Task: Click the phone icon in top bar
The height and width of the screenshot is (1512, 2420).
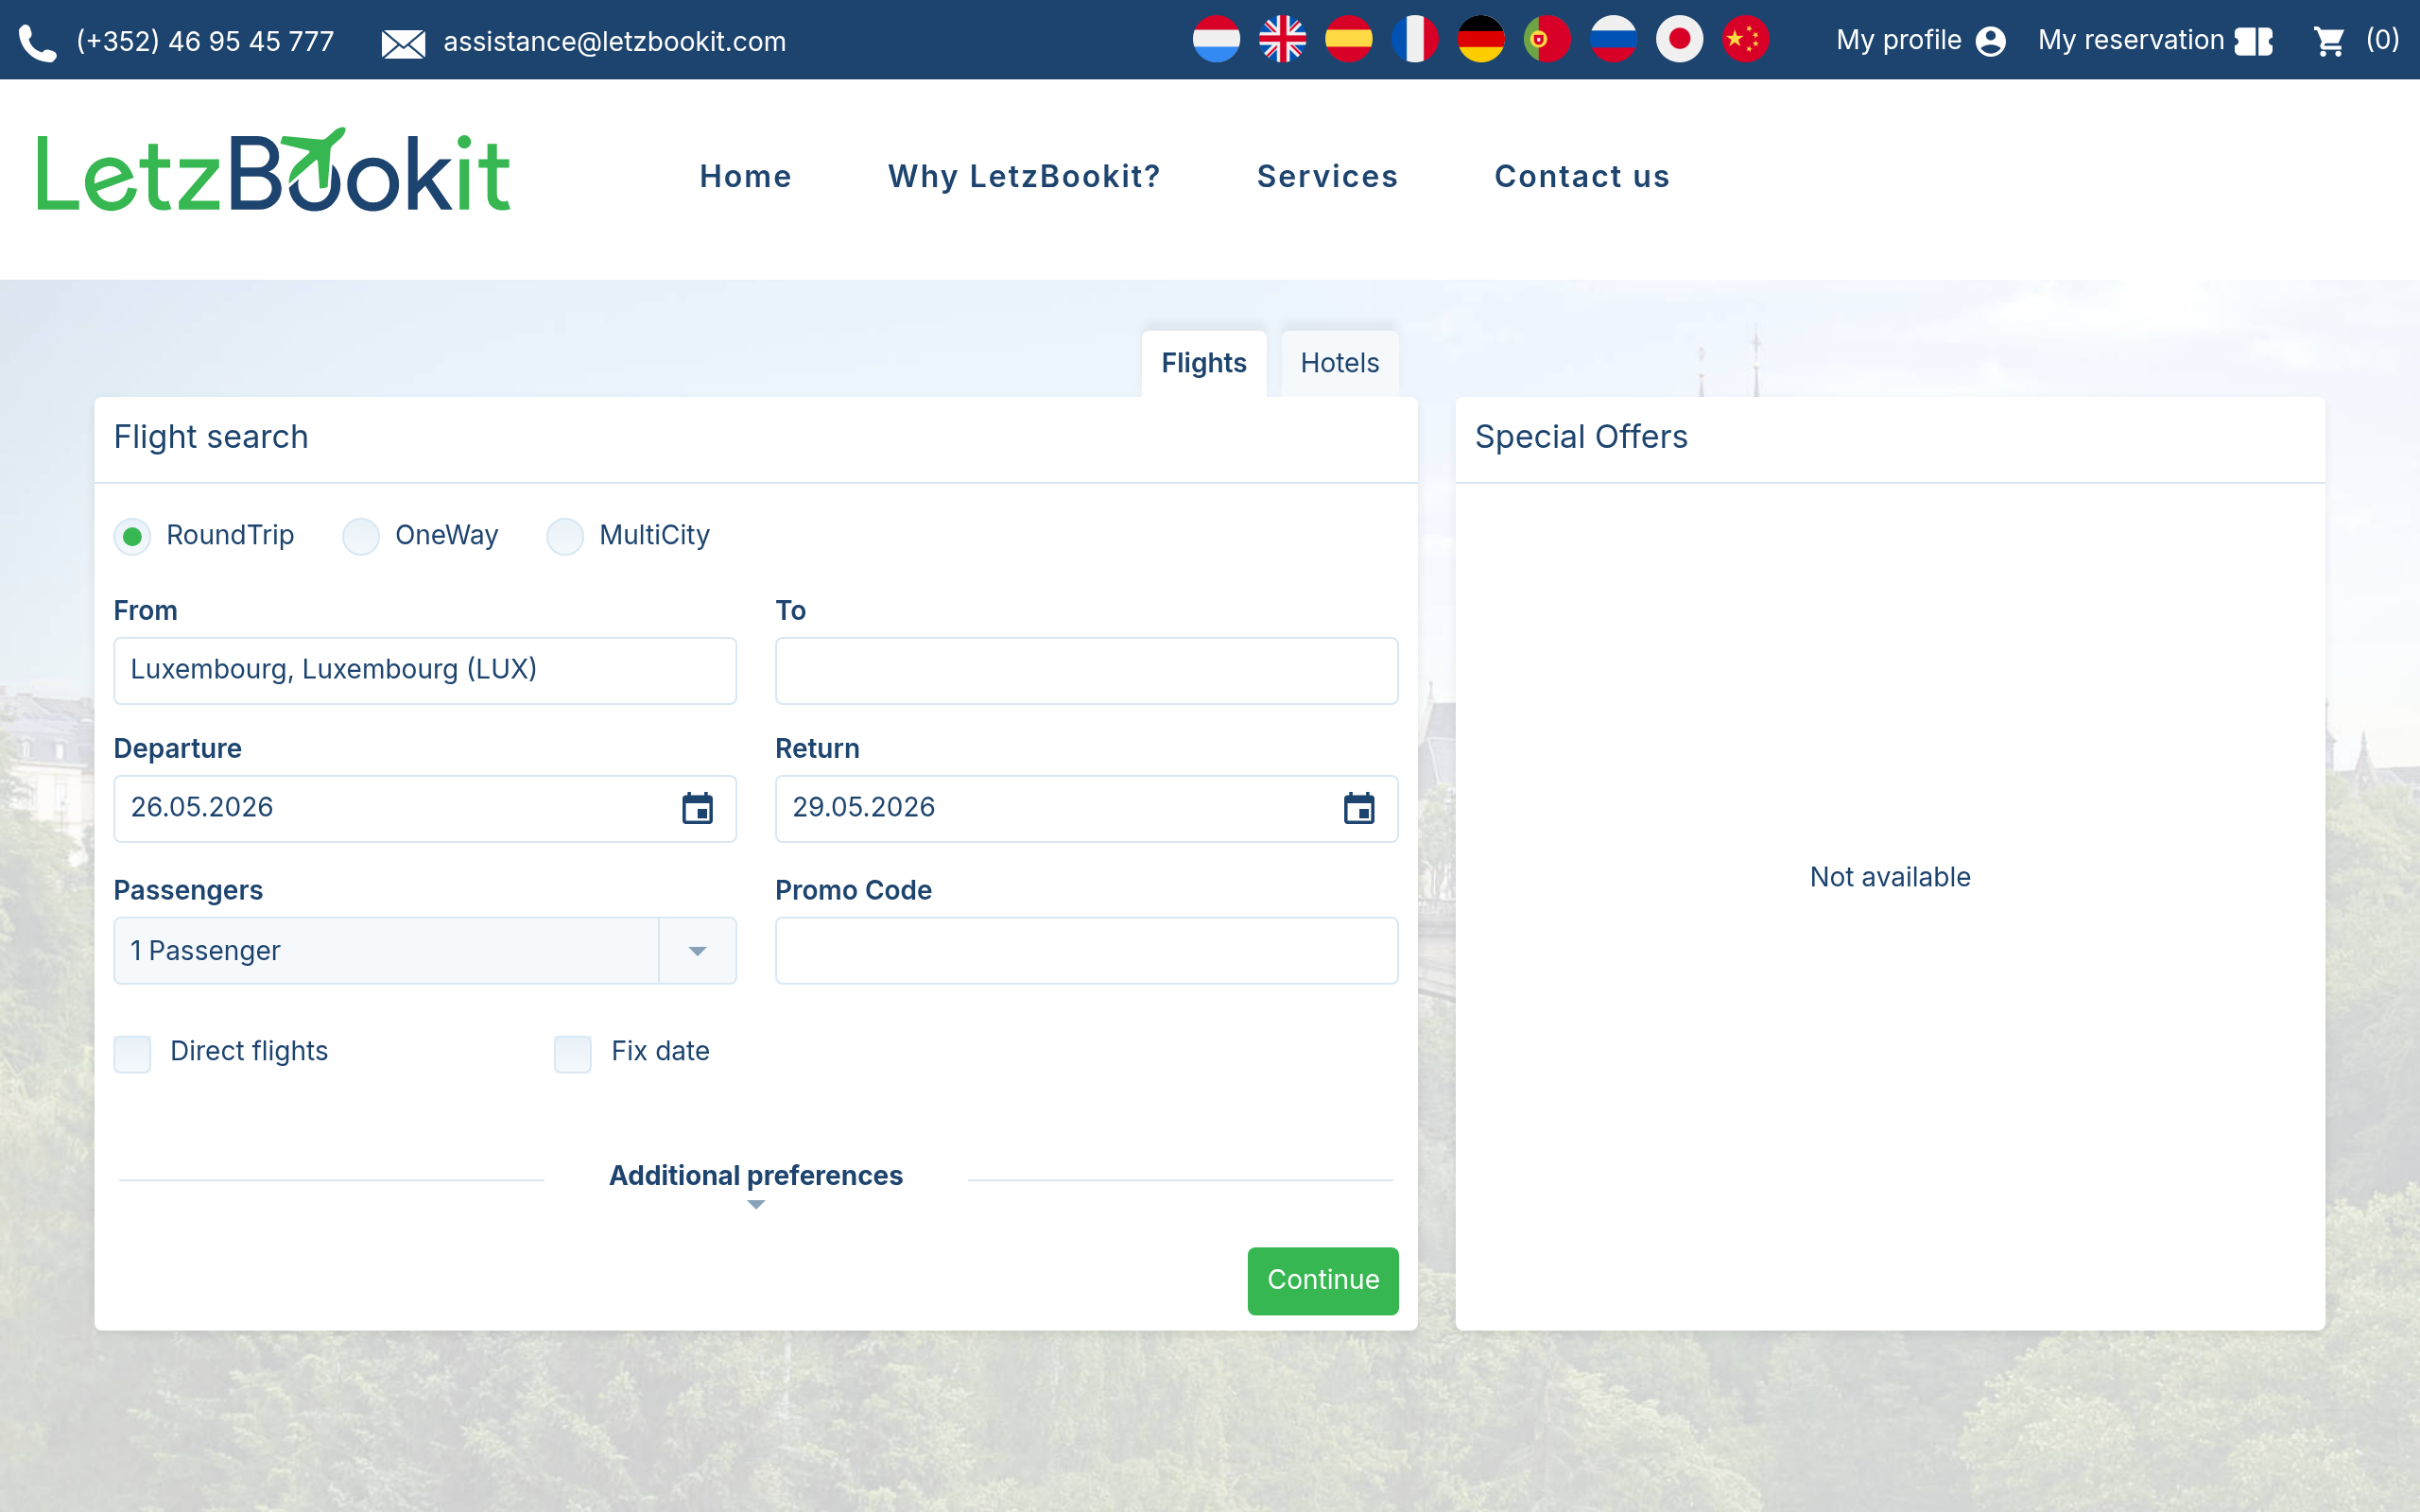Action: (38, 43)
